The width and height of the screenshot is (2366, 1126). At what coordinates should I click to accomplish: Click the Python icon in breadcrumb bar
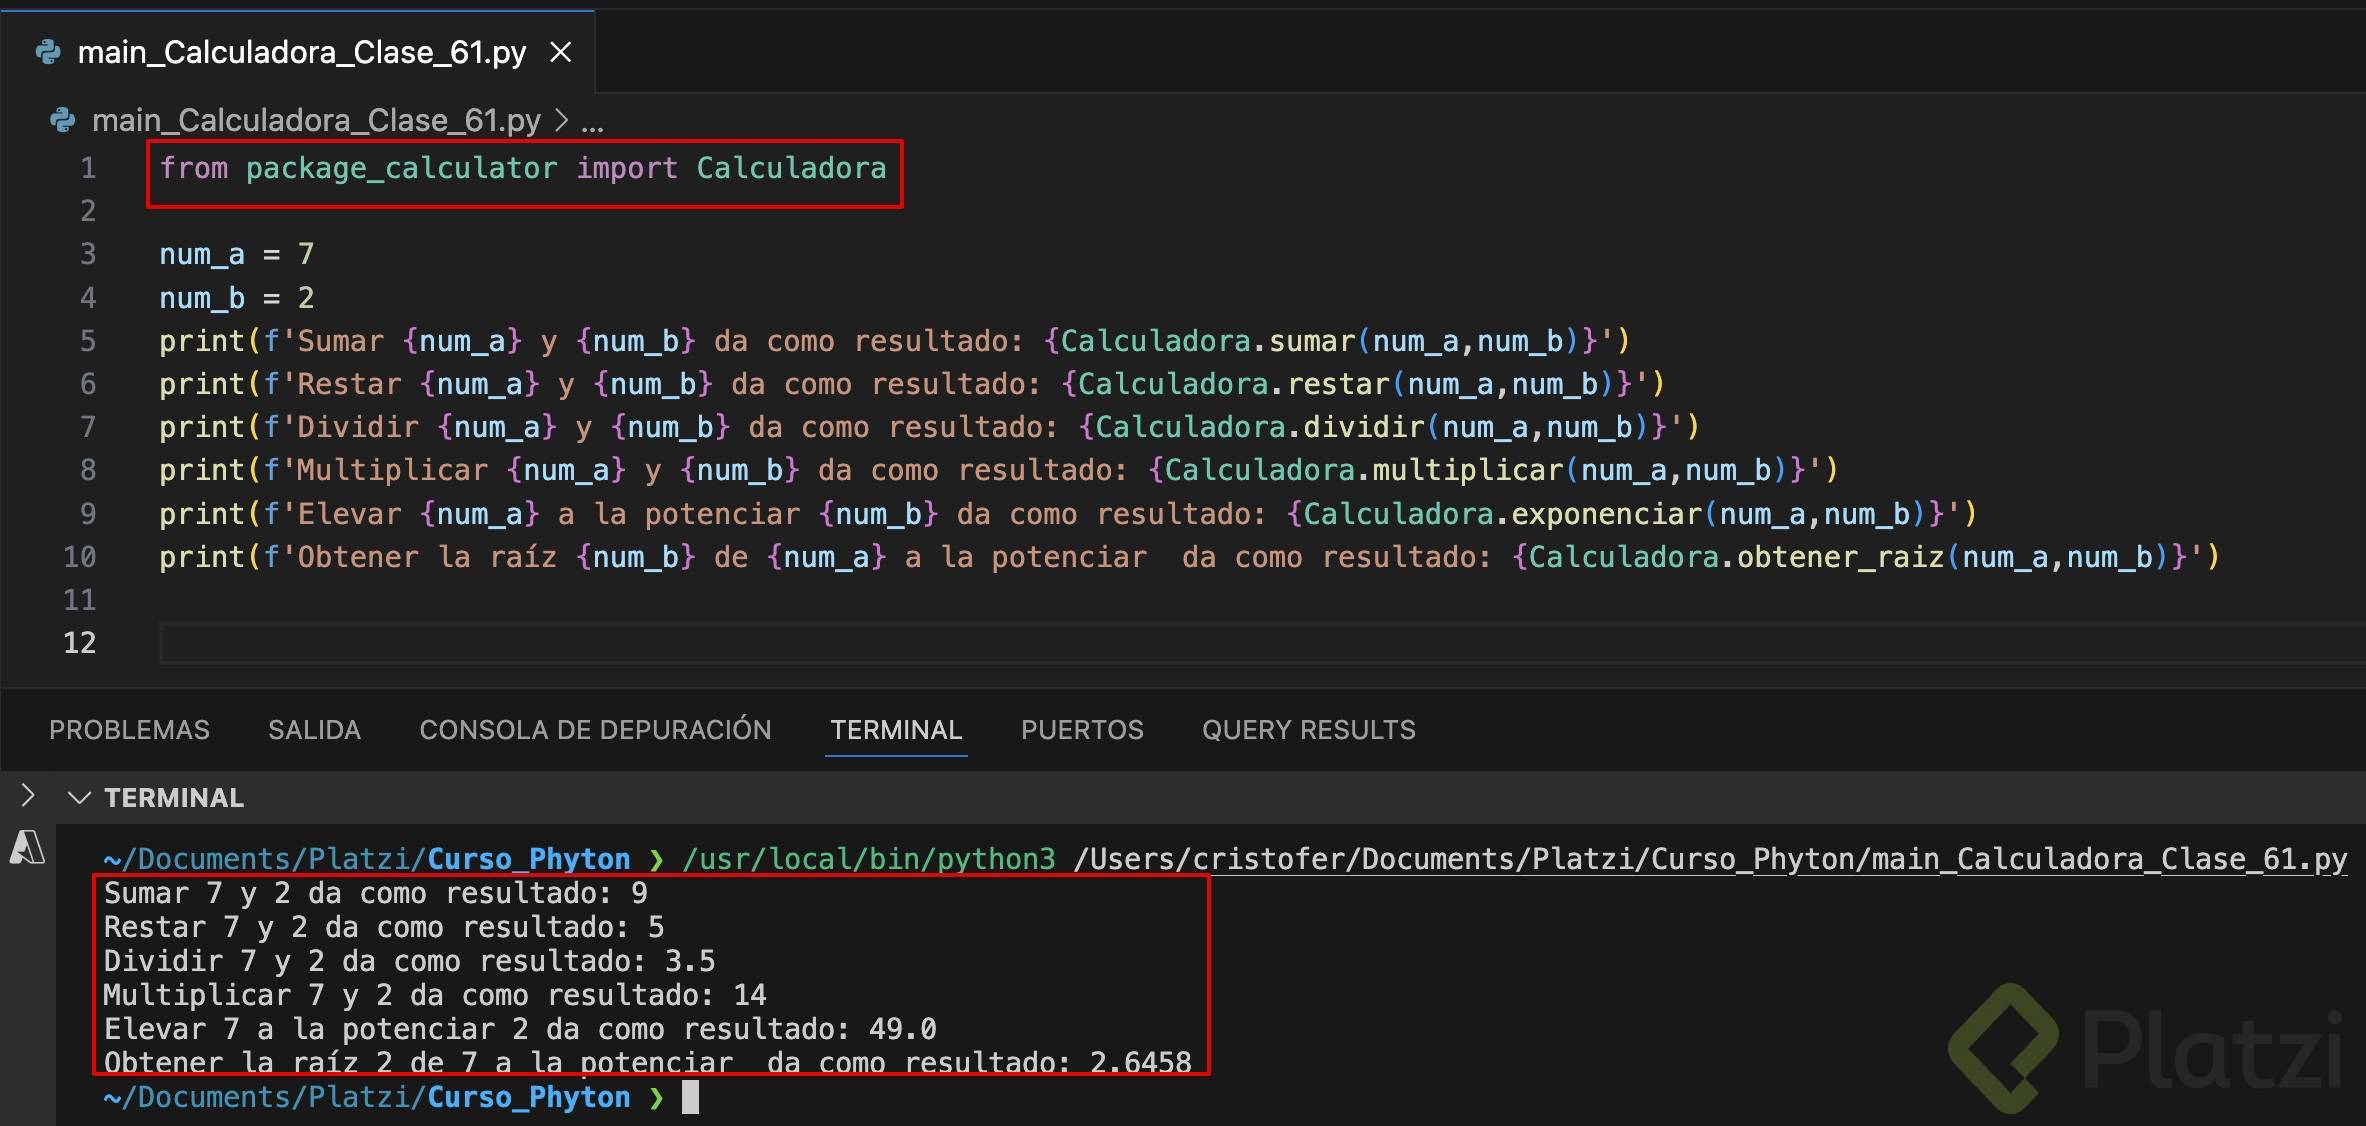pos(62,121)
